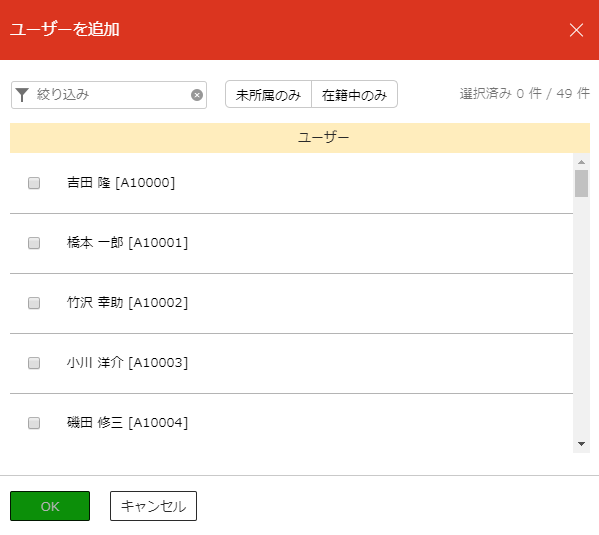Click the scrollbar track below the thumb
The image size is (599, 535).
click(581, 317)
